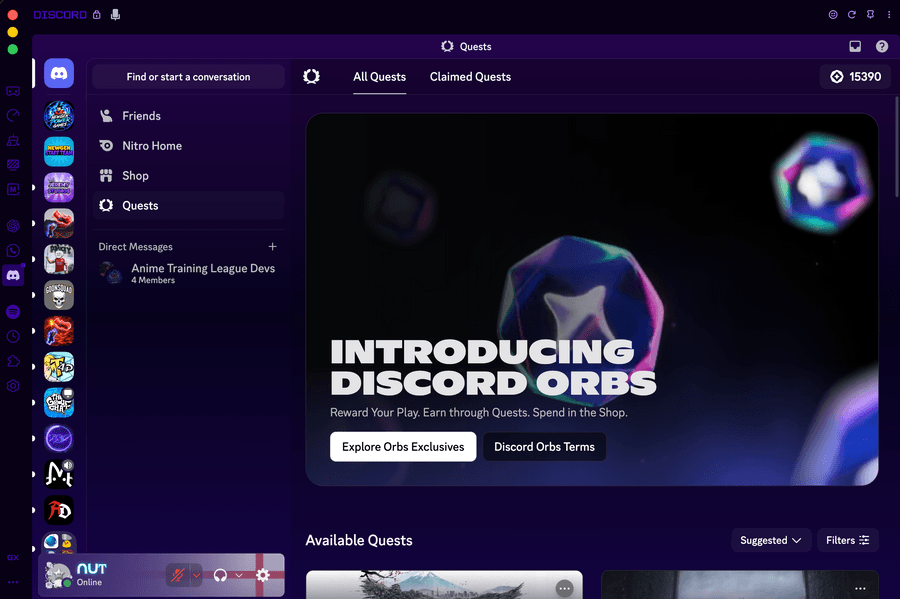Open the sidebar three-dots setup menu
This screenshot has height=599, width=900.
(13, 582)
